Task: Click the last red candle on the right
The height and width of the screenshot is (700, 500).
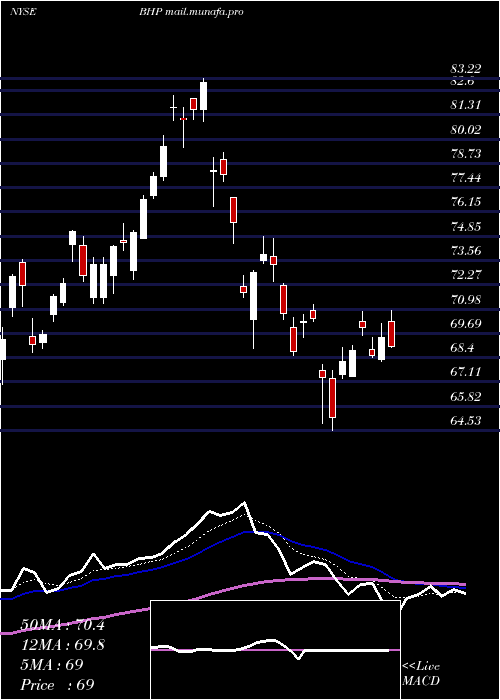Action: point(392,333)
